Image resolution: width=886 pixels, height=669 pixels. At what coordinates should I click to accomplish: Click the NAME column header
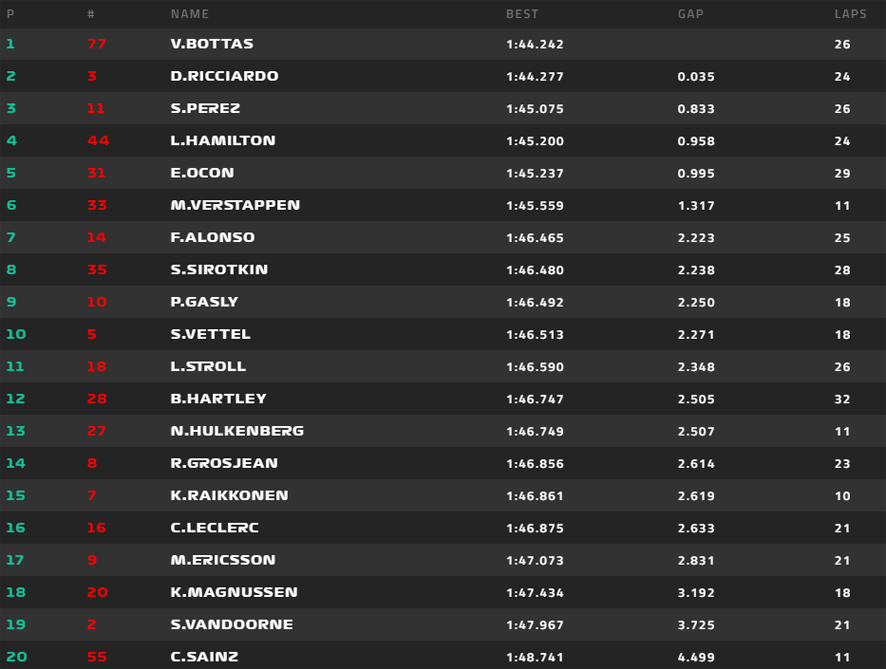[190, 14]
